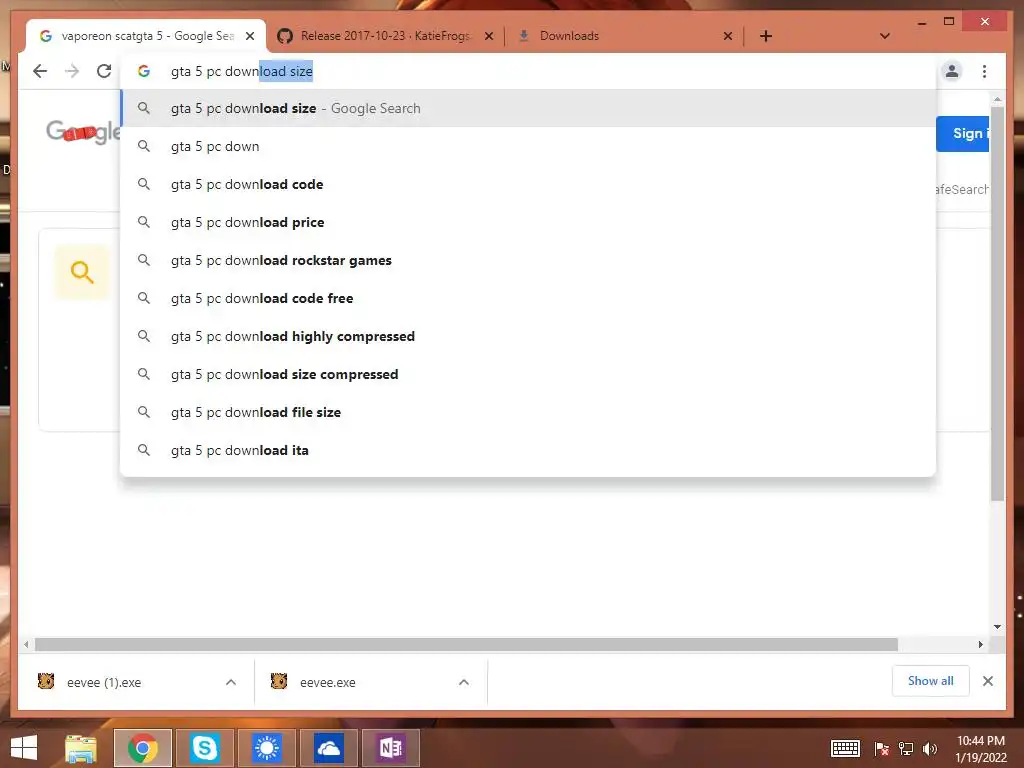
Task: Click the network tray icon
Action: click(x=906, y=748)
